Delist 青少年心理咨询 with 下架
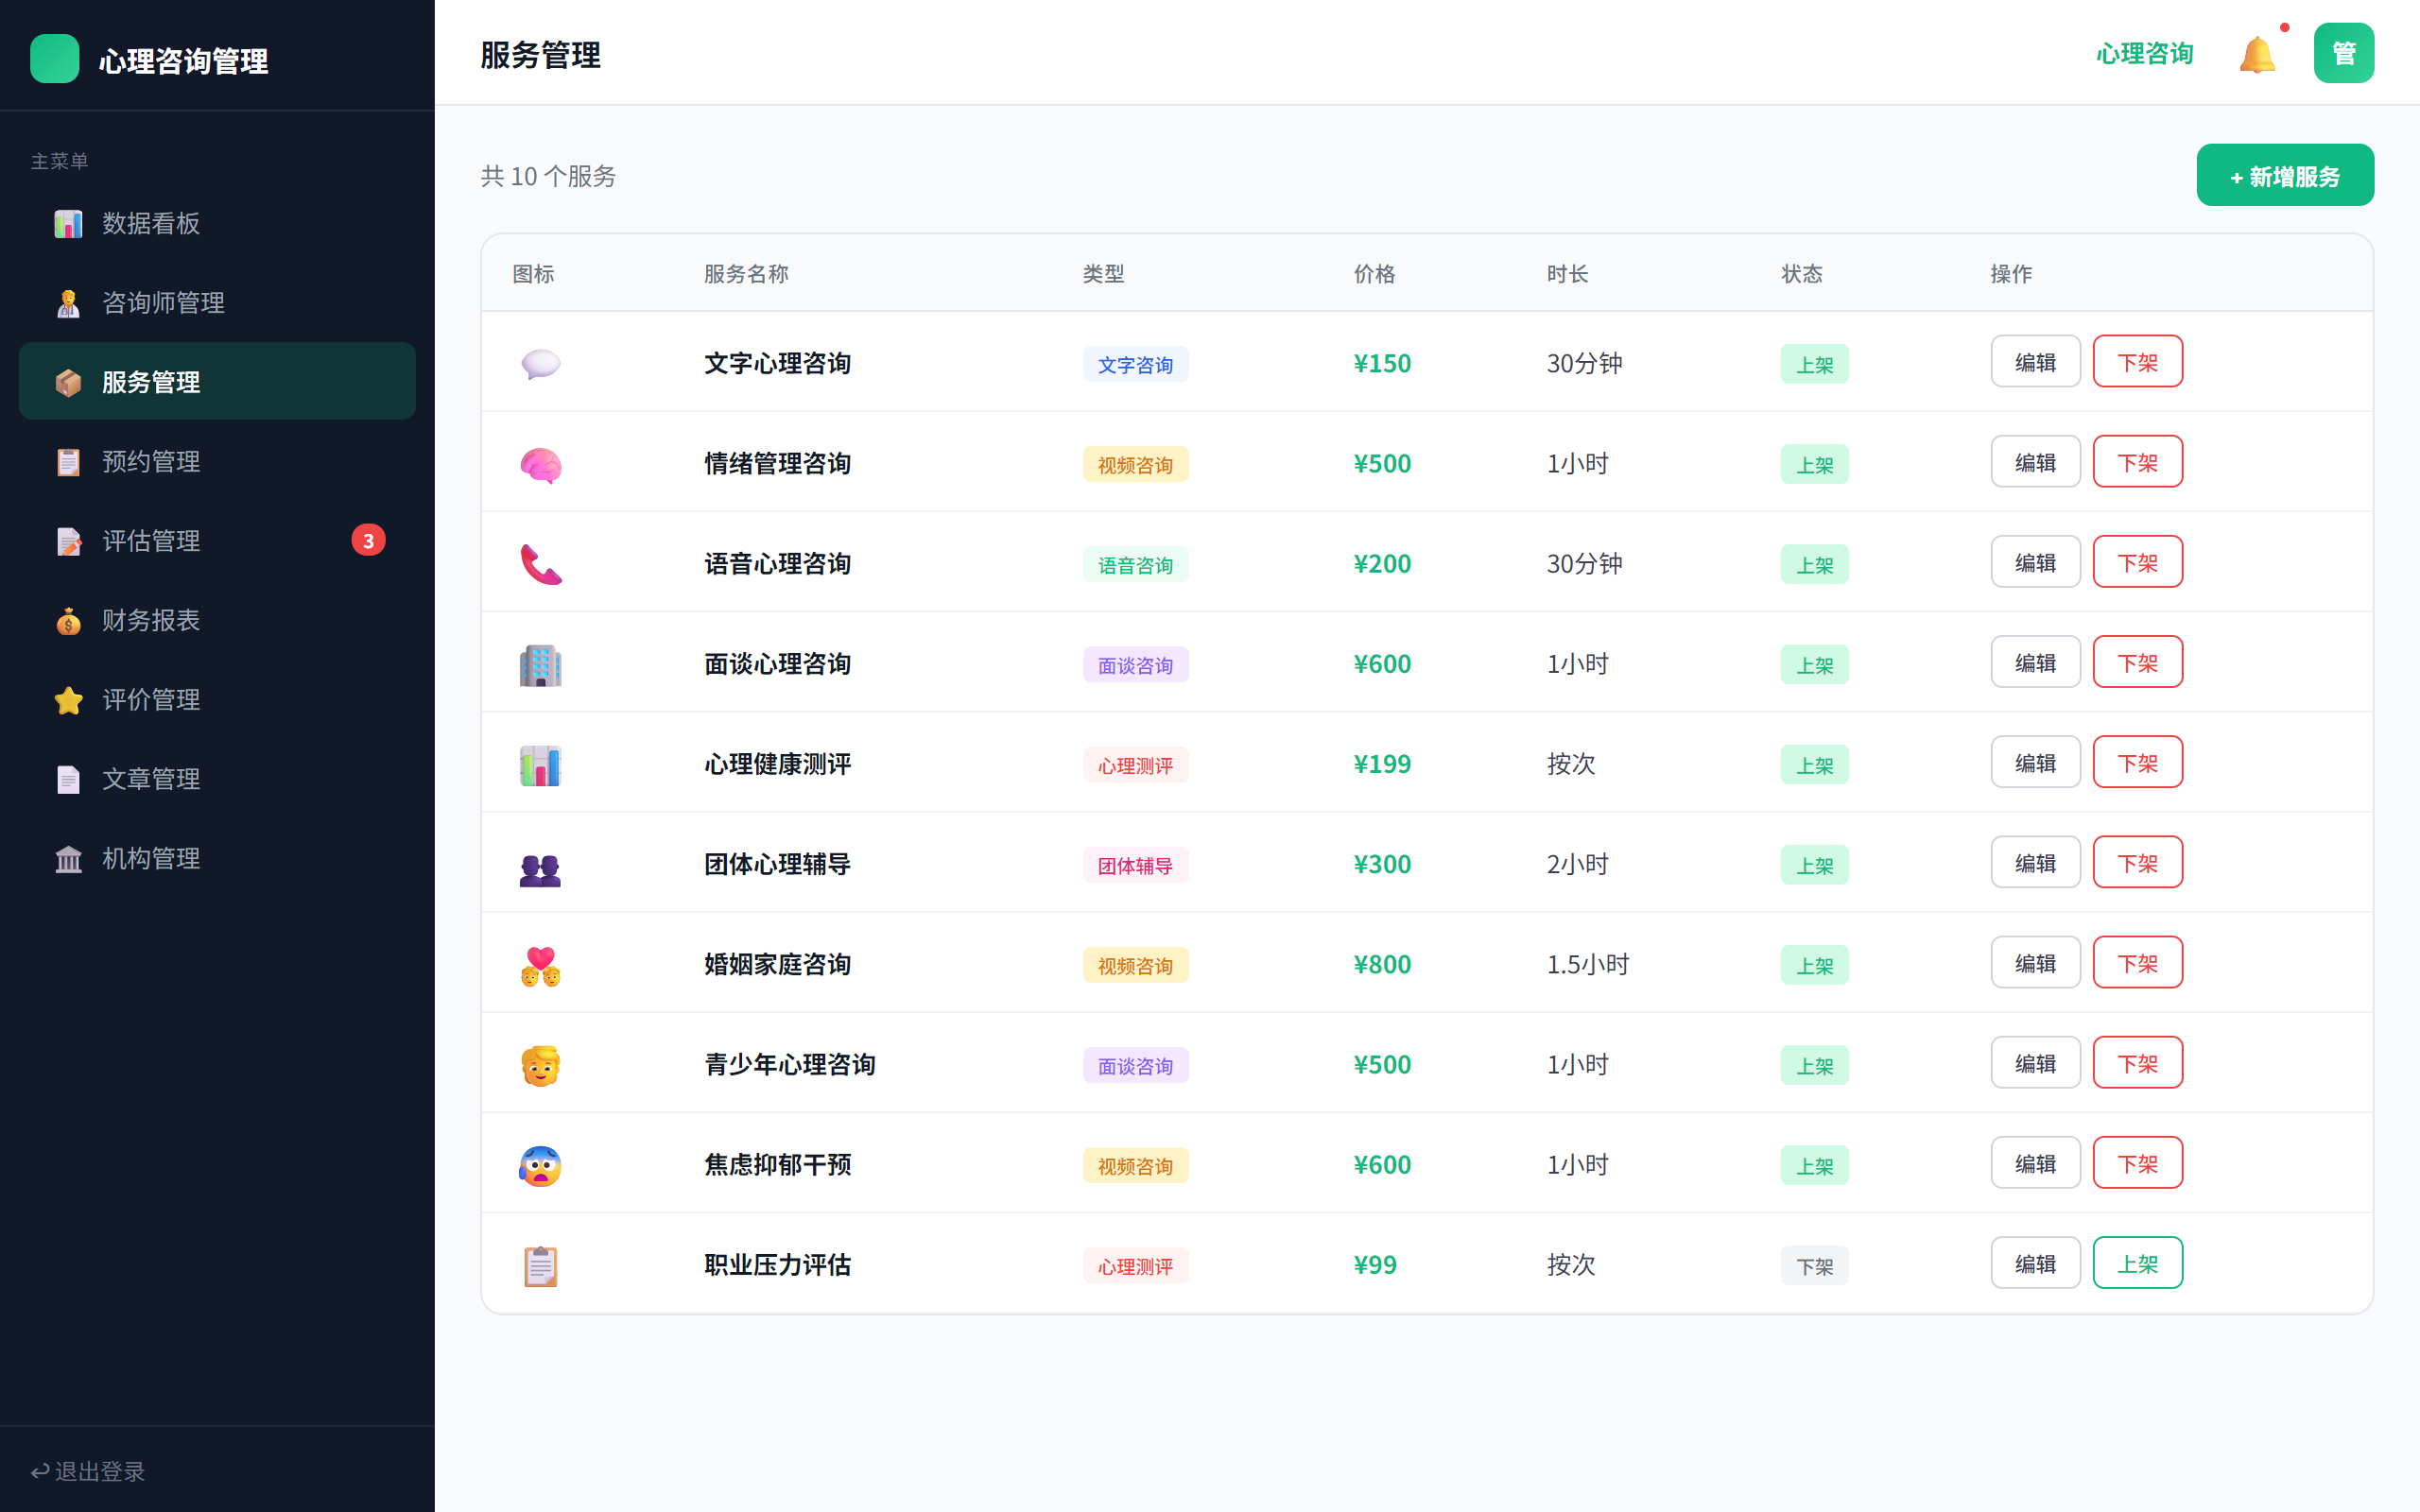The height and width of the screenshot is (1512, 2420). click(x=2137, y=1062)
